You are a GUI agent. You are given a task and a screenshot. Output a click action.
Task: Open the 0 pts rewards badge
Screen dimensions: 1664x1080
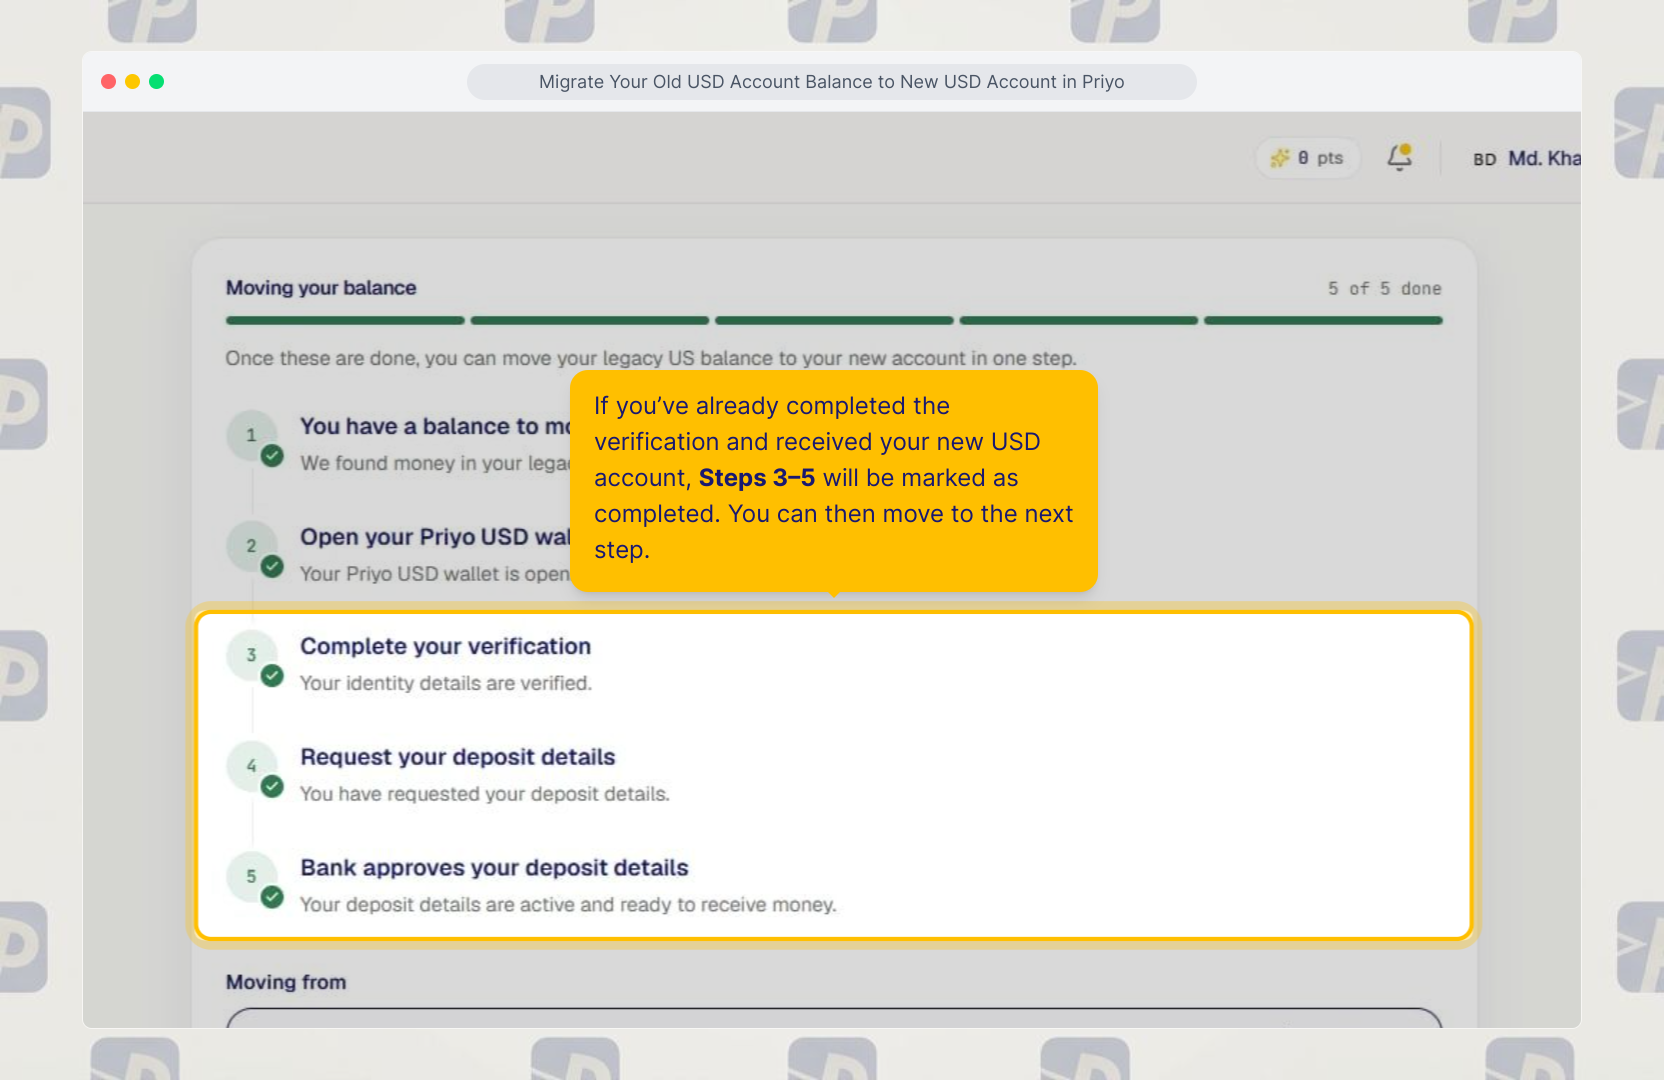coord(1307,158)
